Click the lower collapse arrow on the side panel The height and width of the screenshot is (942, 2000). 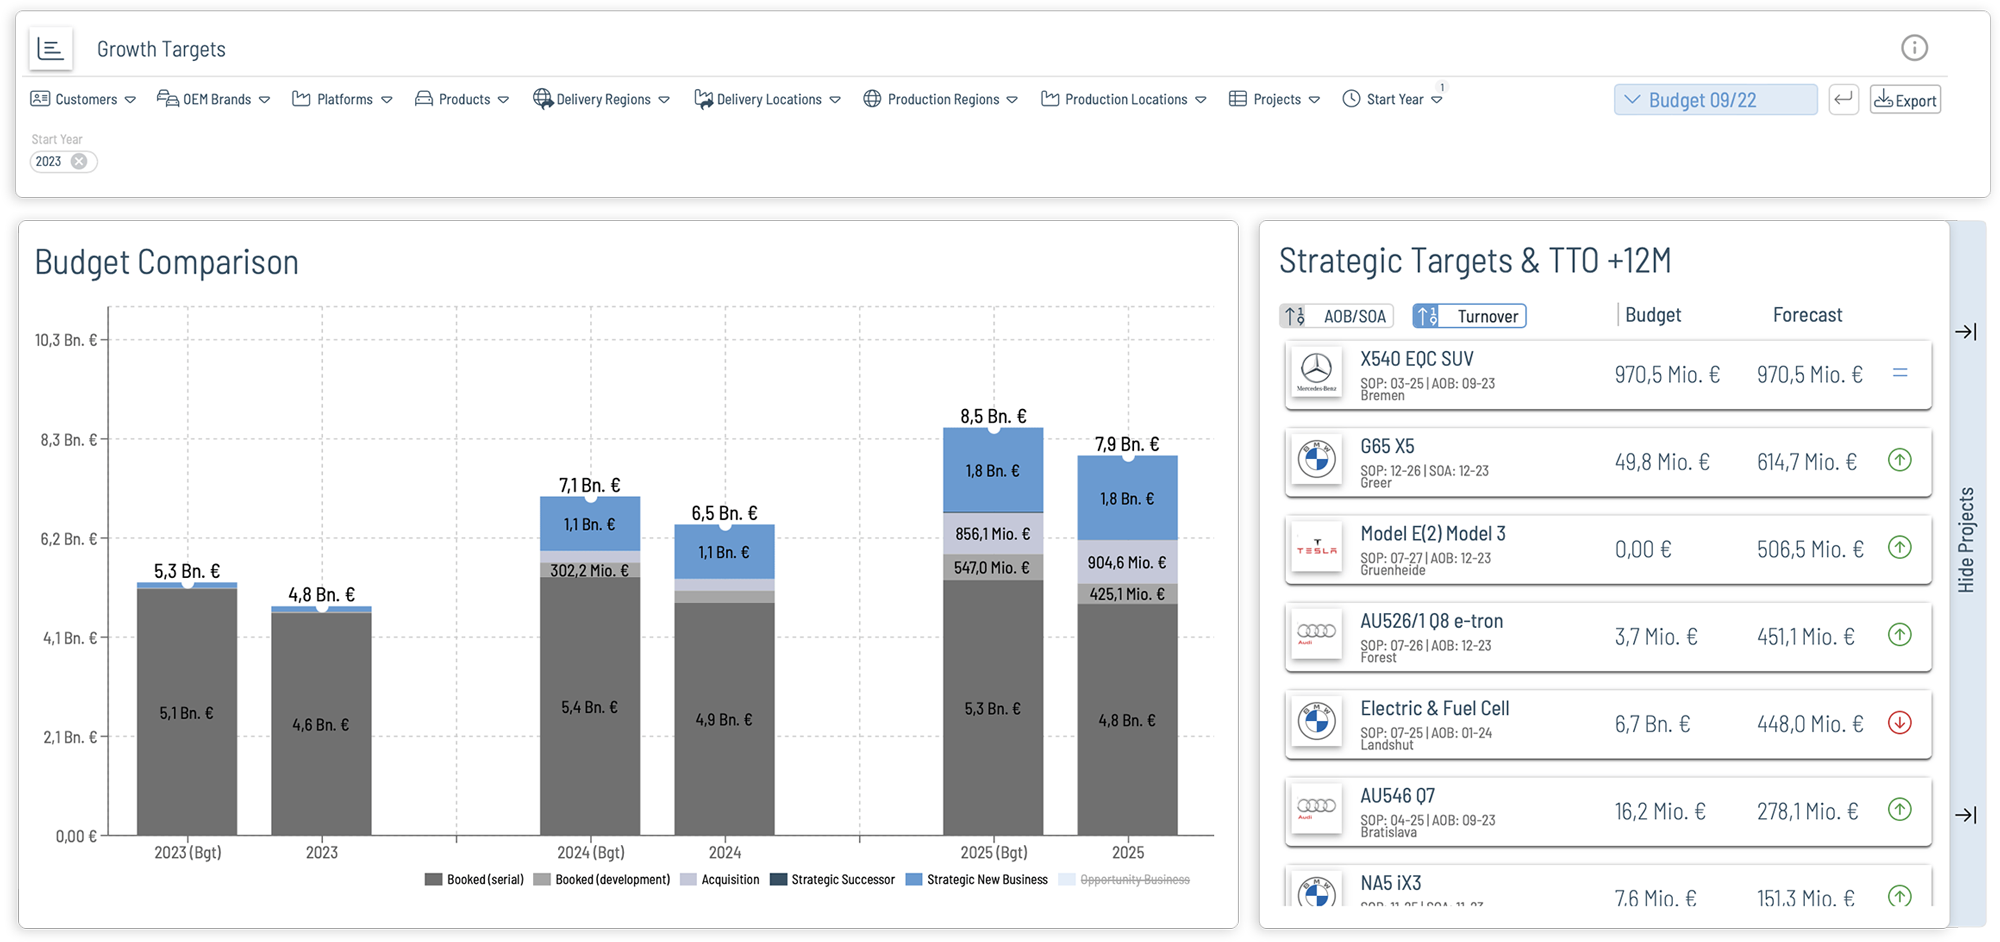(x=1966, y=815)
